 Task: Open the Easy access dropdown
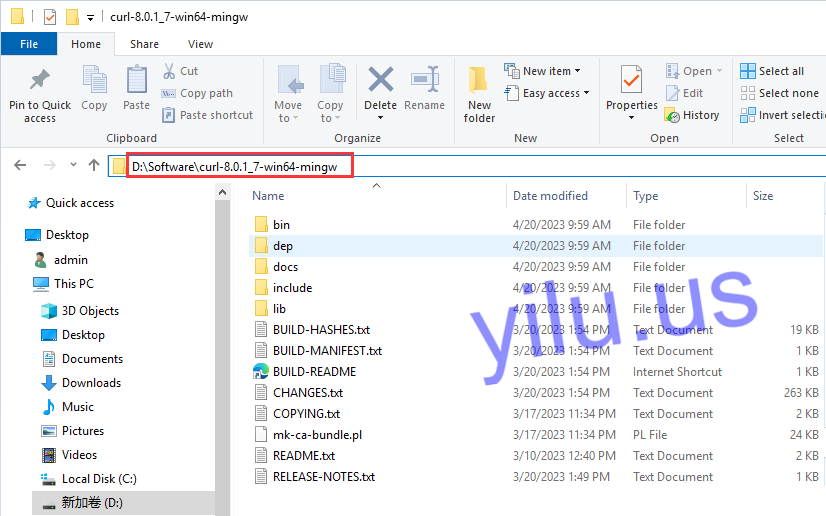pos(546,93)
